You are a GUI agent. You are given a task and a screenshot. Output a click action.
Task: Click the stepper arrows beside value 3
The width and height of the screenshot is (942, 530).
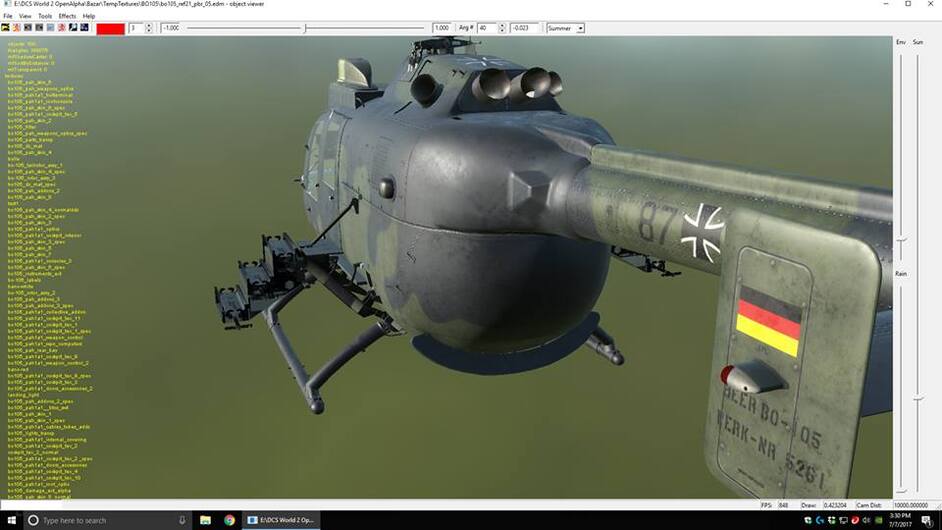[149, 28]
